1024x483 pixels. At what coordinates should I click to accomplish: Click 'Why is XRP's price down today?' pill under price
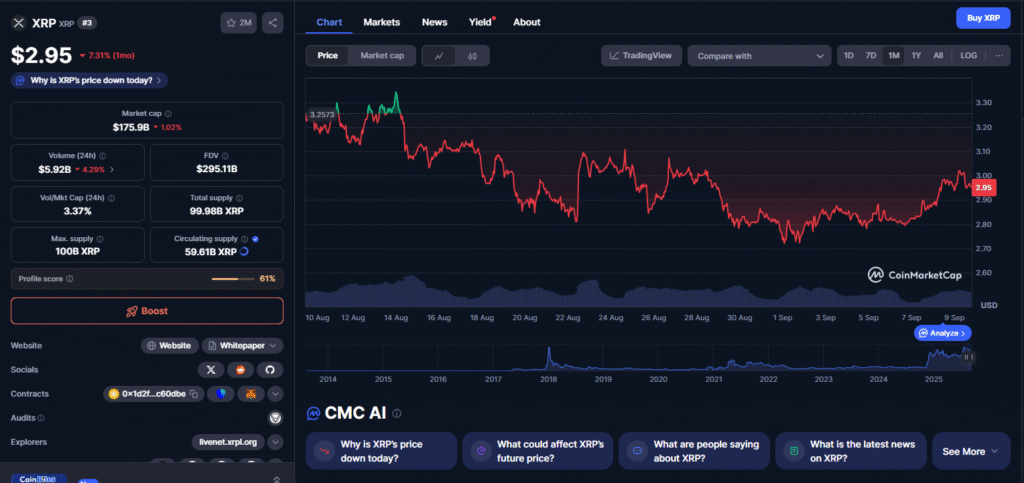[x=90, y=80]
